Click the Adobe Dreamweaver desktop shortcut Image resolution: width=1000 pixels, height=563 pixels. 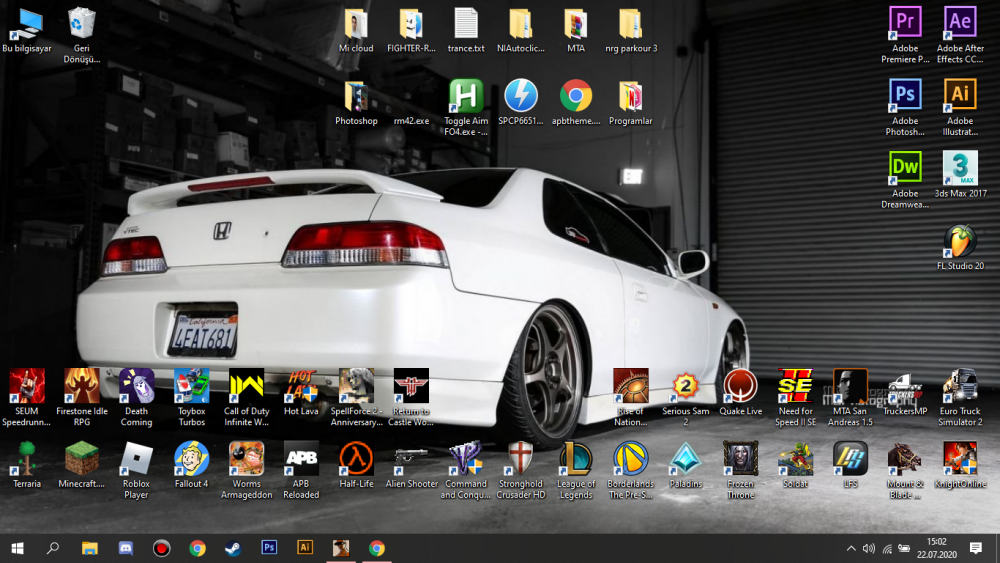[905, 169]
